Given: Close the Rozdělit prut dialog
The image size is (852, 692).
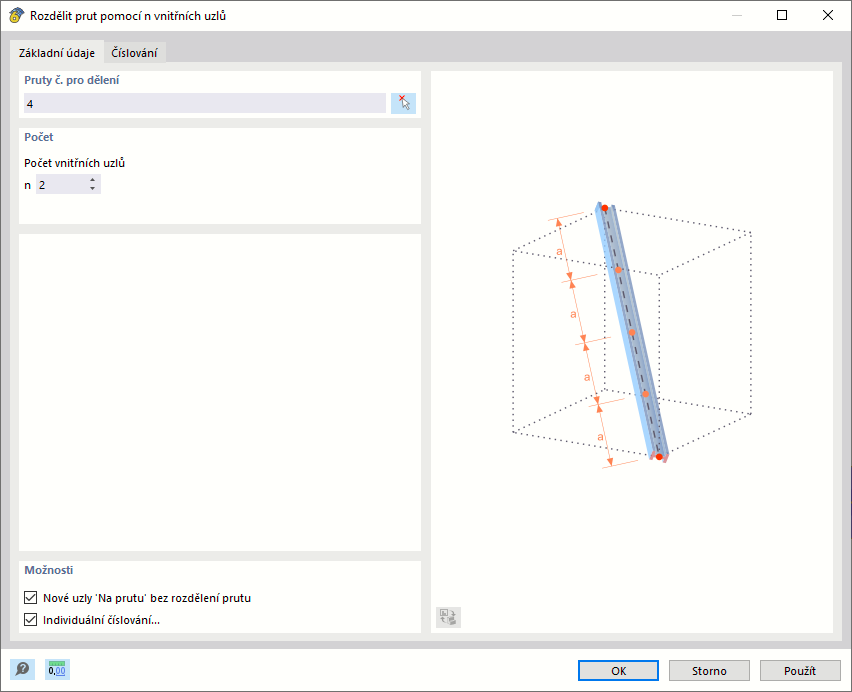Looking at the screenshot, I should [x=828, y=15].
